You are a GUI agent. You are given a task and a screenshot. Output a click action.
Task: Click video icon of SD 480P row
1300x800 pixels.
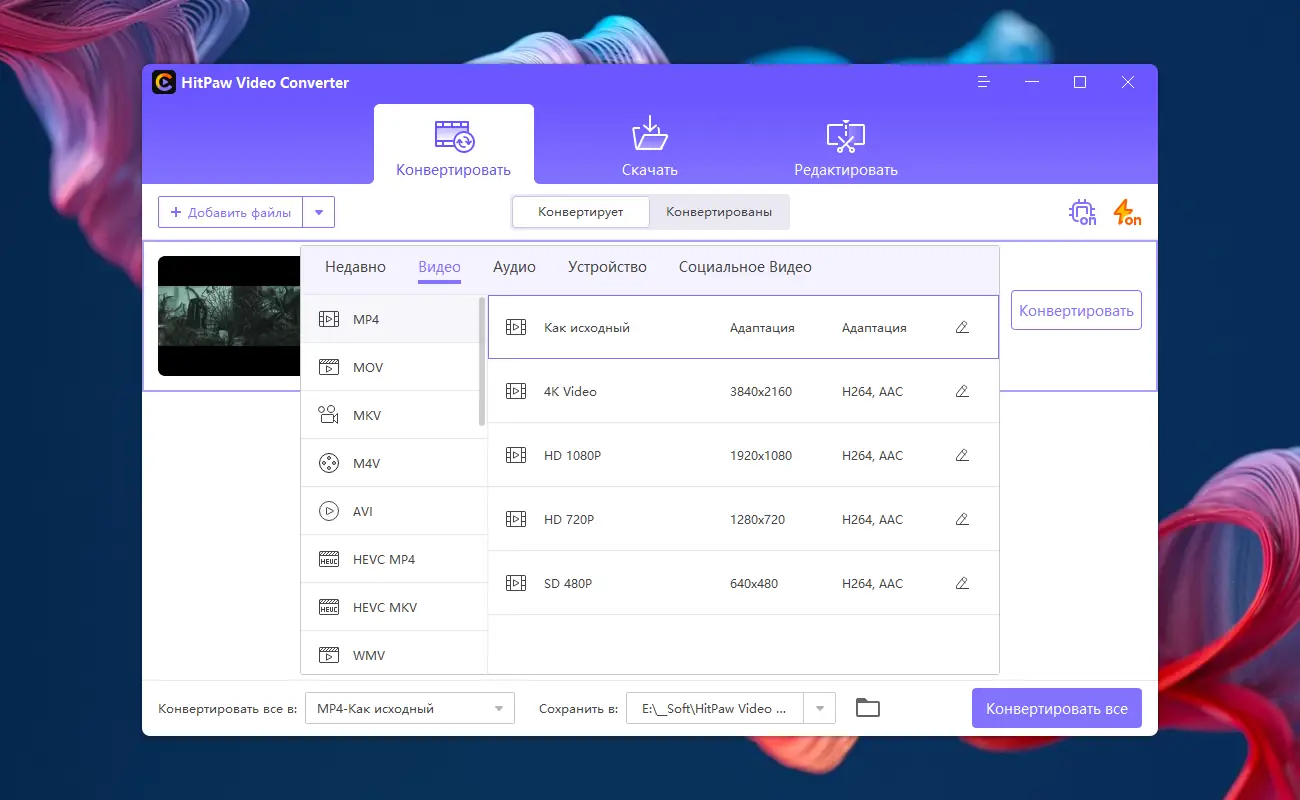point(516,583)
